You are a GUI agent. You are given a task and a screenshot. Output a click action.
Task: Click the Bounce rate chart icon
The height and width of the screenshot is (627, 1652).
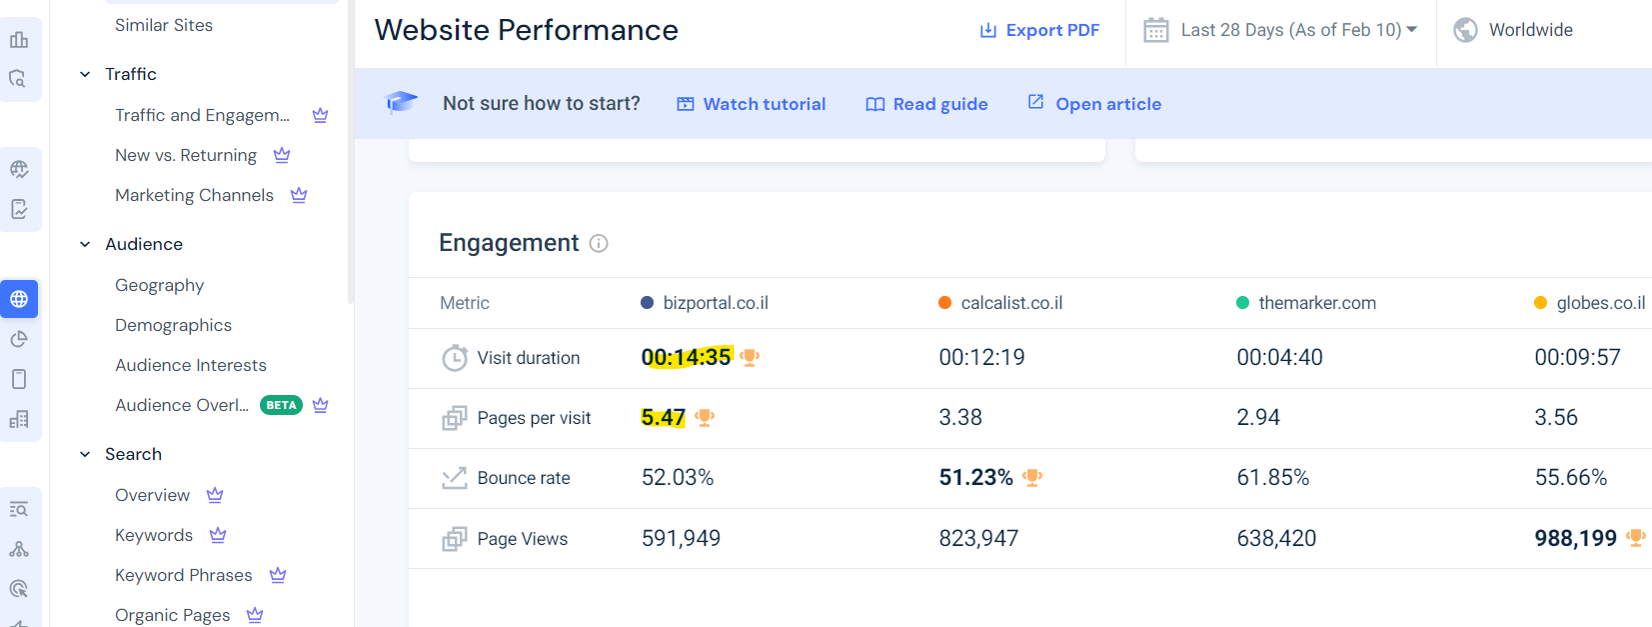(455, 478)
